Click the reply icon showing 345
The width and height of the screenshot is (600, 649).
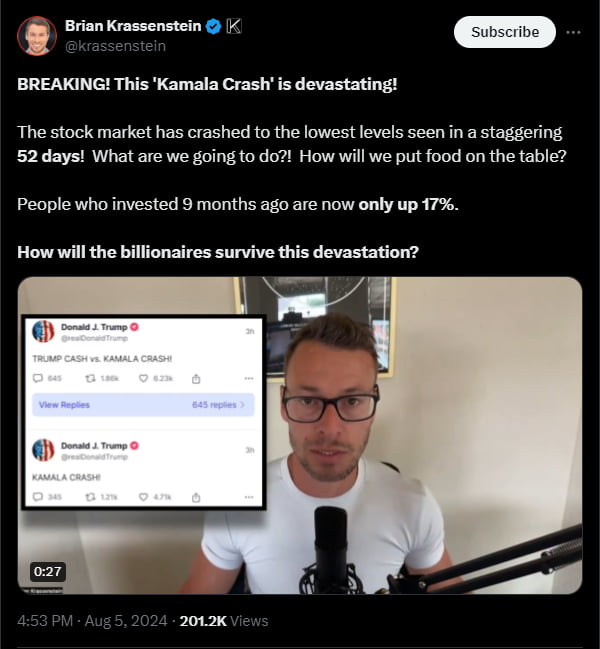(38, 497)
